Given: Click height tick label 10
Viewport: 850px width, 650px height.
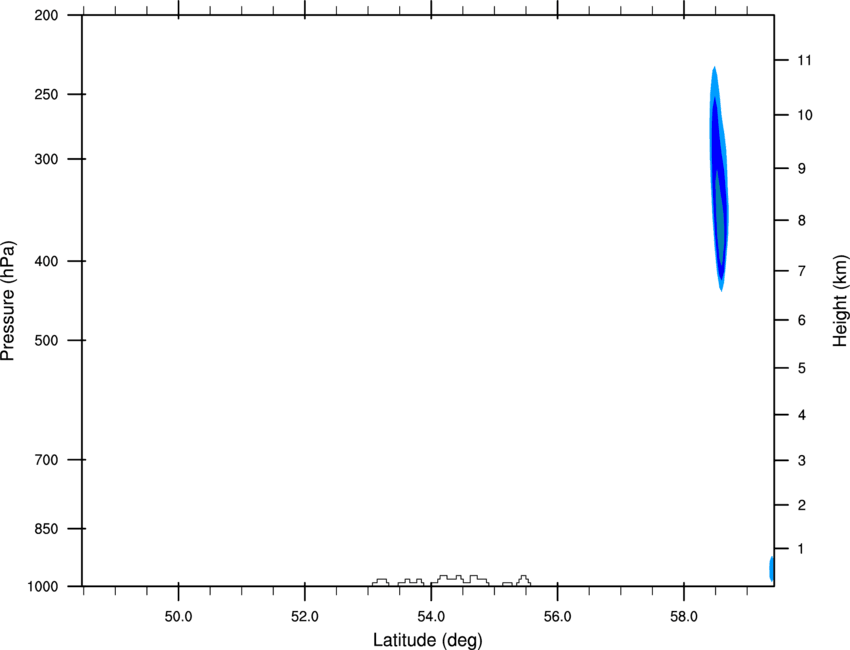Looking at the screenshot, I should pos(805,115).
